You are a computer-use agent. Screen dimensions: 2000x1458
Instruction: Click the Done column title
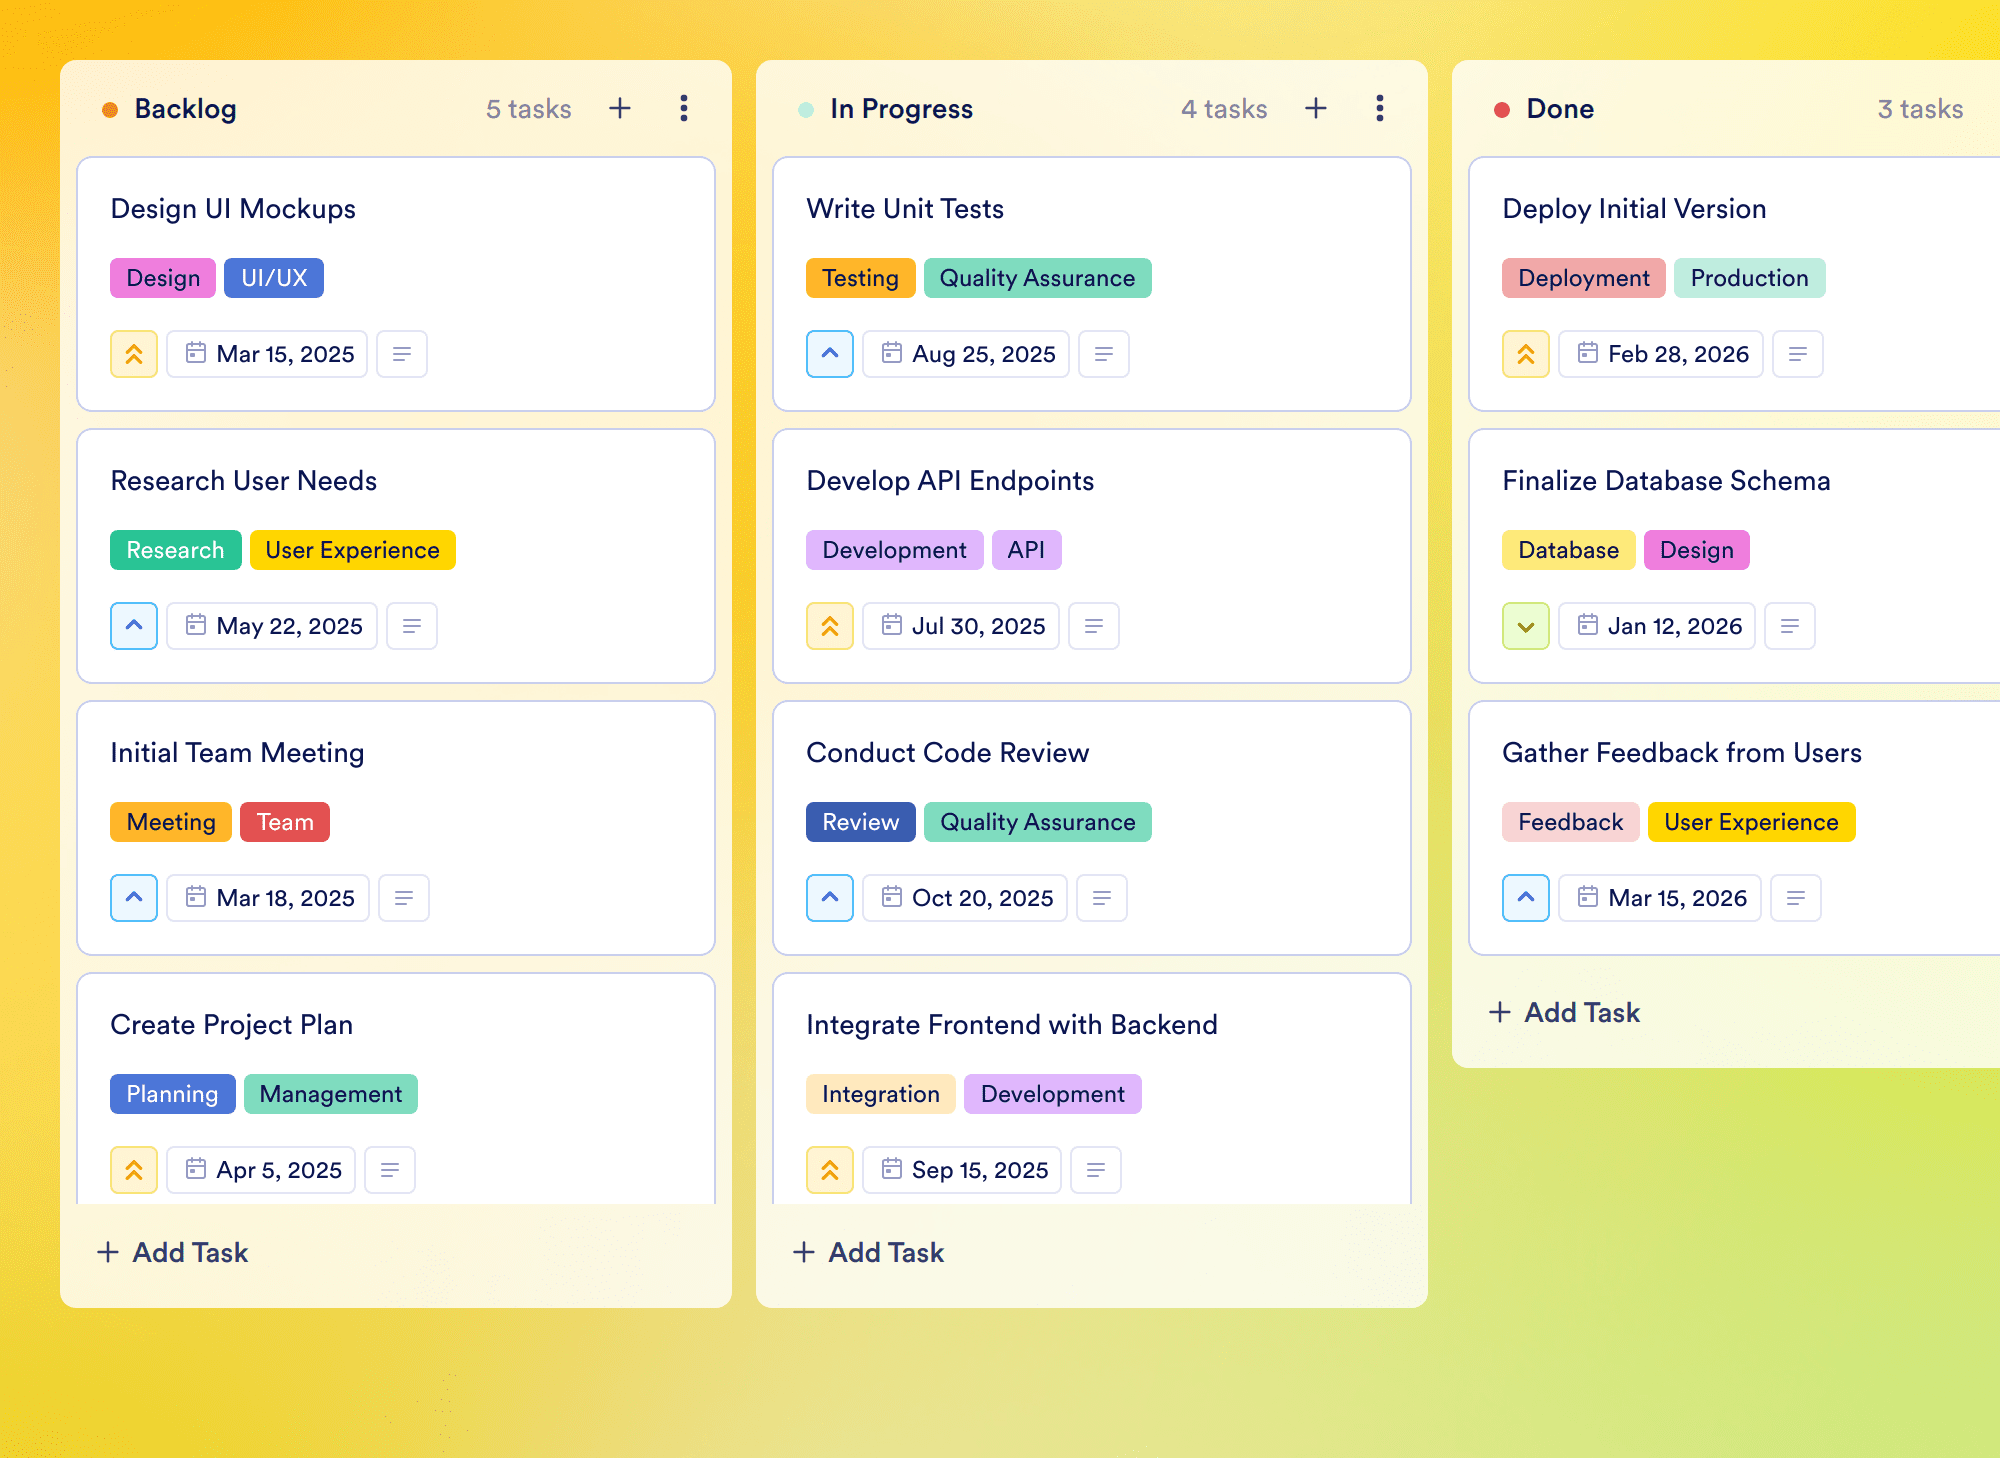point(1560,108)
